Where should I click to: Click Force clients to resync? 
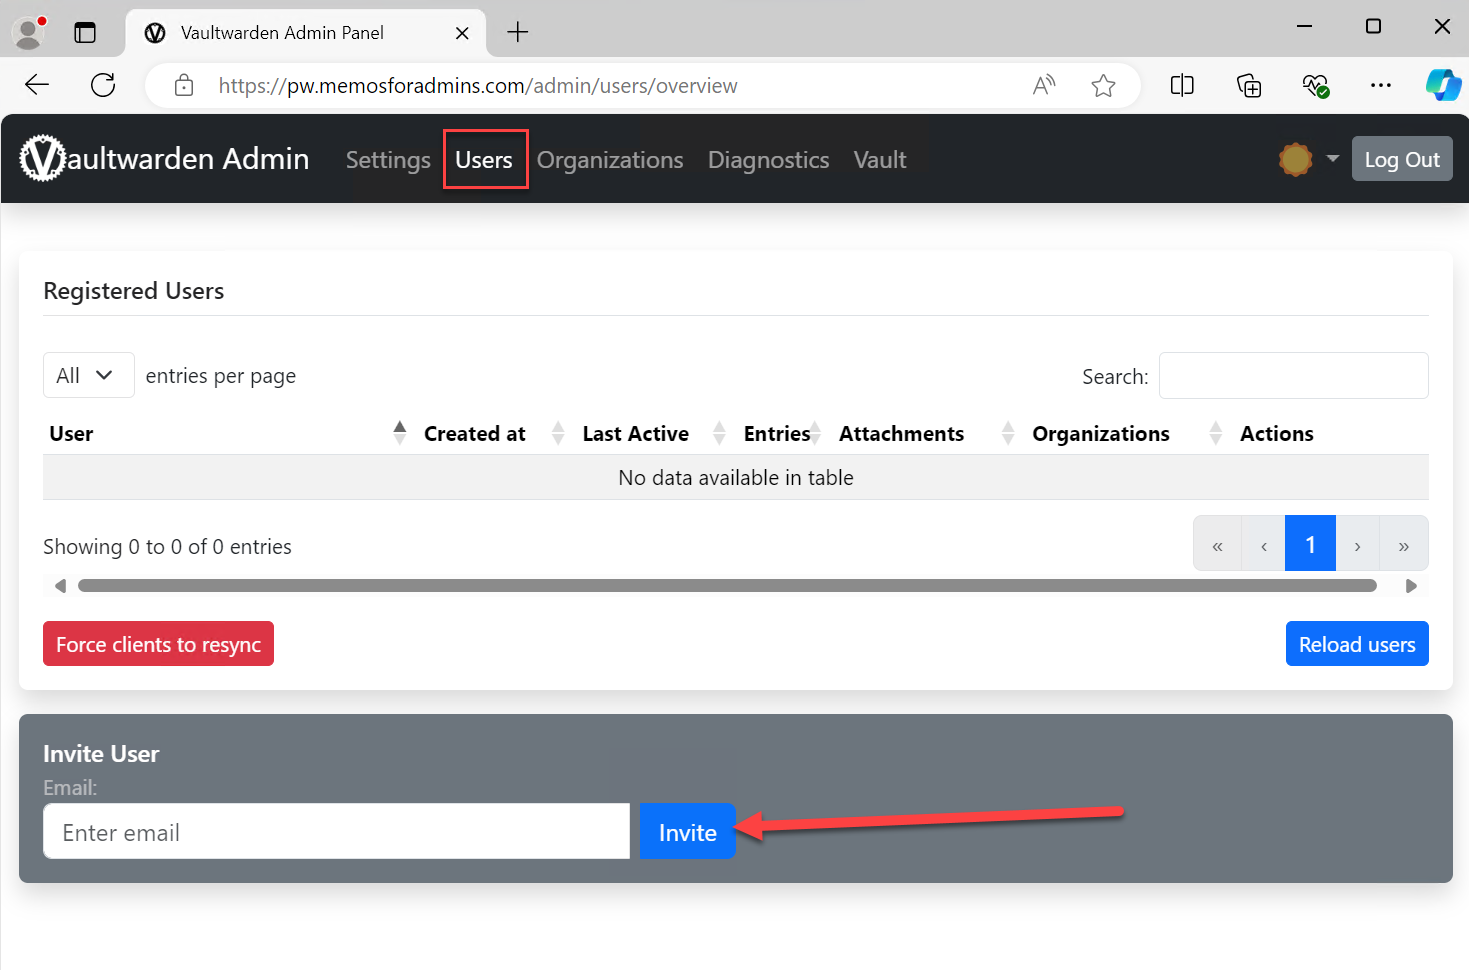pyautogui.click(x=158, y=644)
